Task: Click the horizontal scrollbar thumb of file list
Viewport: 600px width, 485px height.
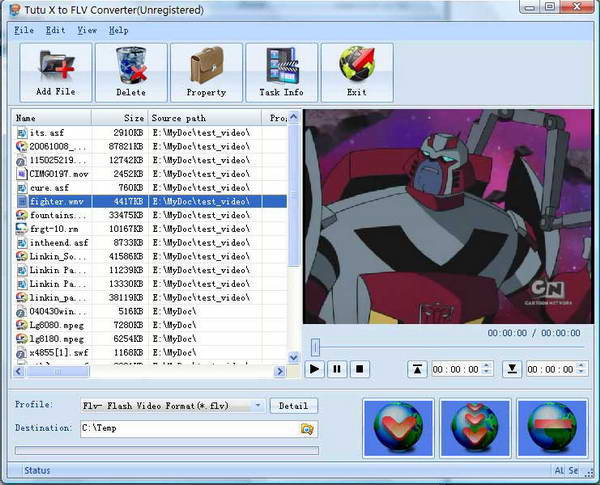Action: click(58, 371)
